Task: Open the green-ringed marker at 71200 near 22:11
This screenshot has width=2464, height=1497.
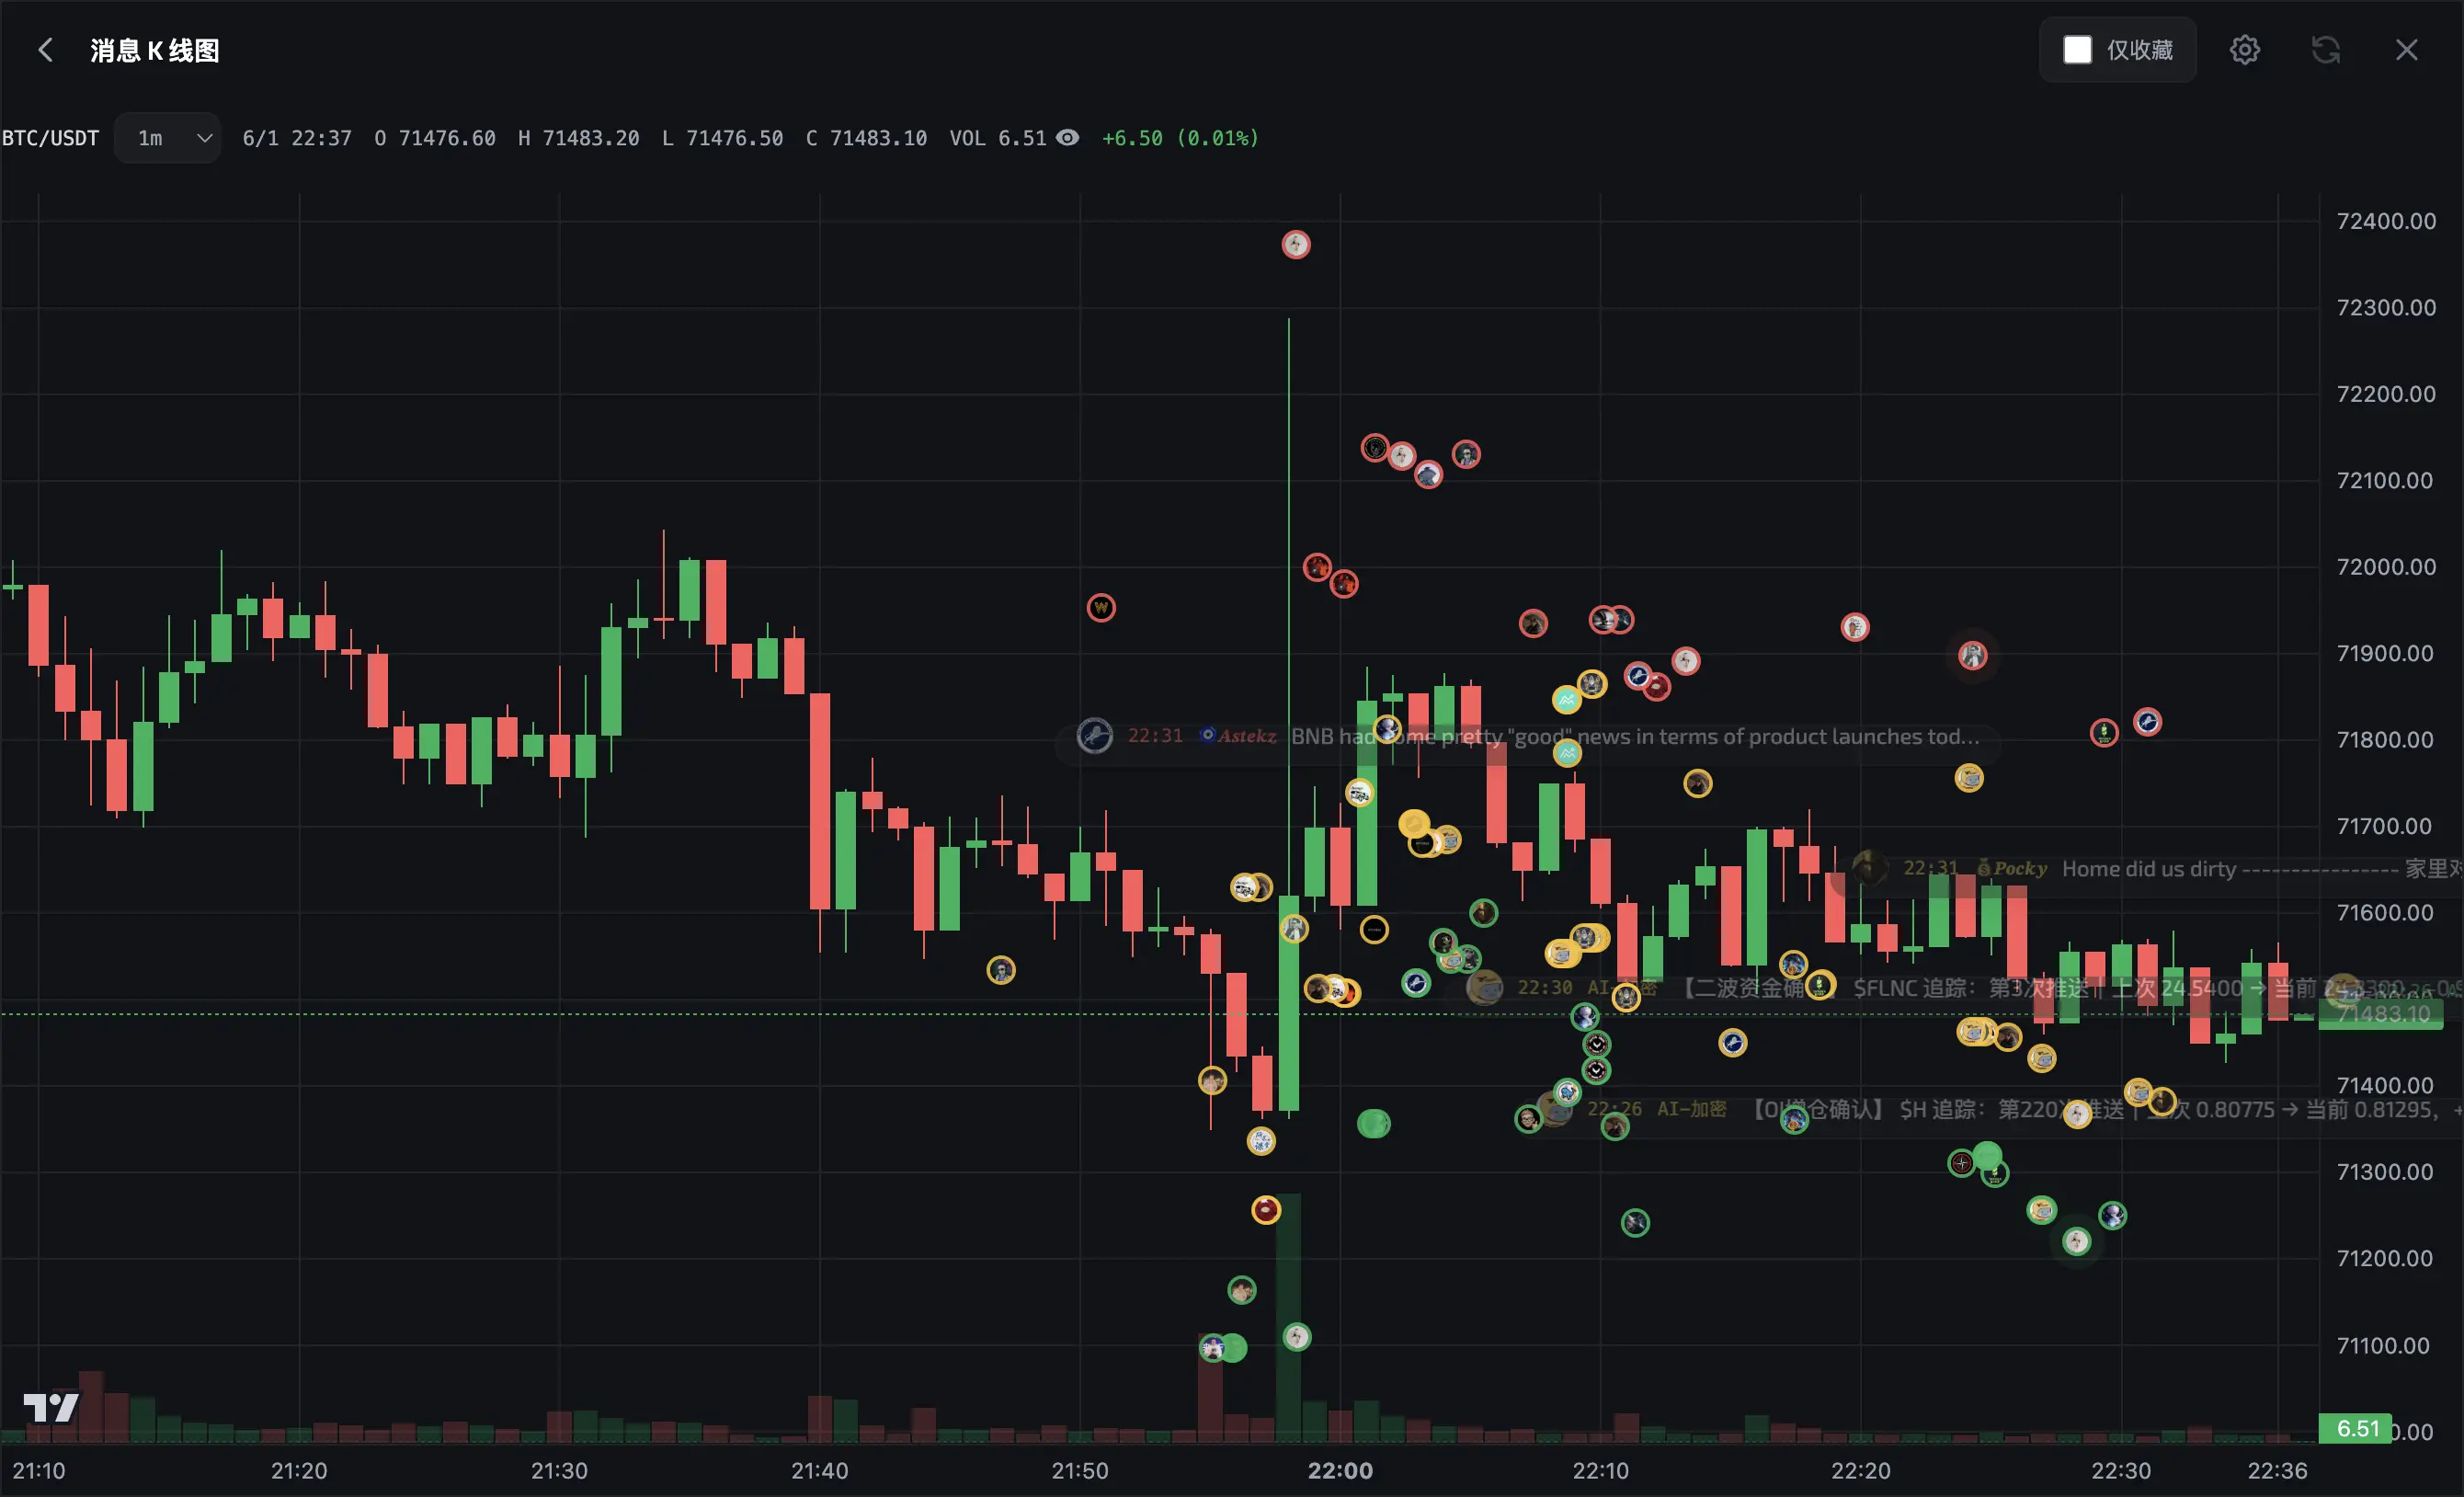Action: [x=1635, y=1223]
